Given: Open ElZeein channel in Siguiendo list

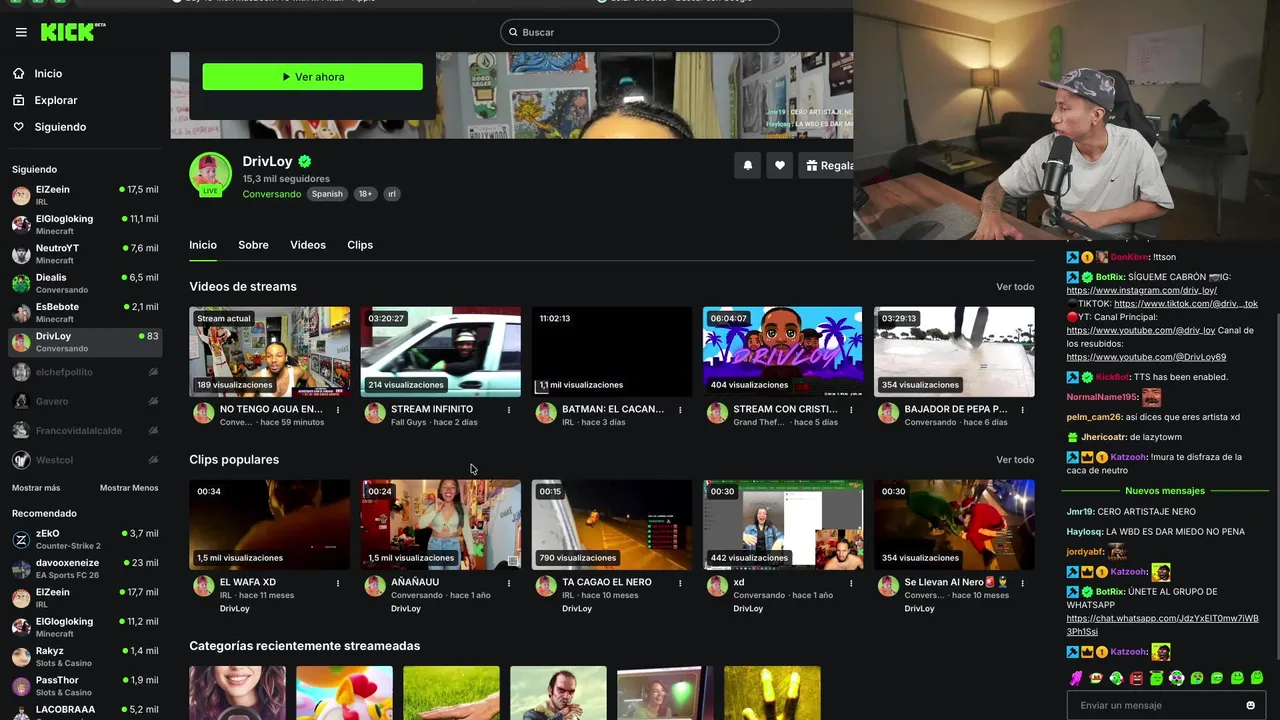Looking at the screenshot, I should 84,196.
